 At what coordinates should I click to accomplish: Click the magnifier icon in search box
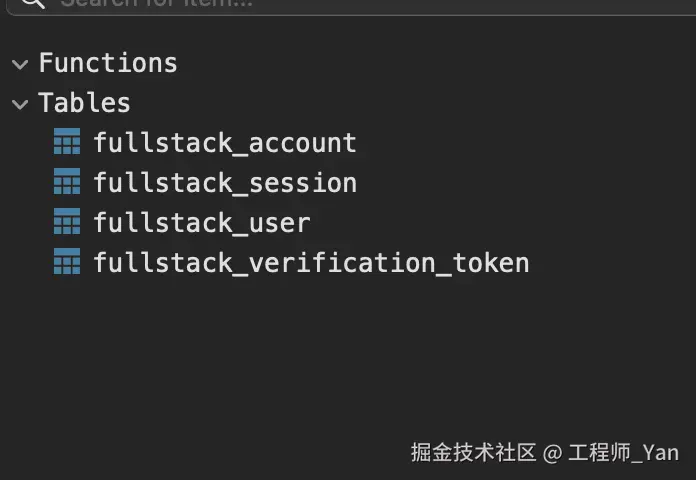[x=33, y=3]
